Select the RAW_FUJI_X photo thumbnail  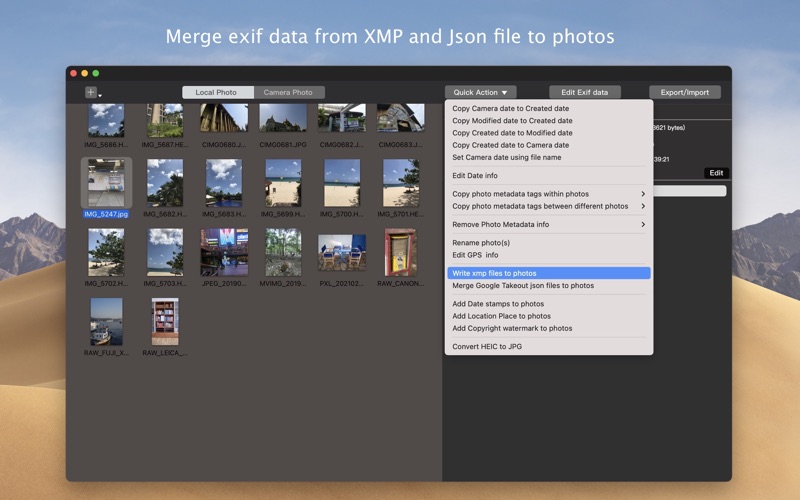click(106, 321)
